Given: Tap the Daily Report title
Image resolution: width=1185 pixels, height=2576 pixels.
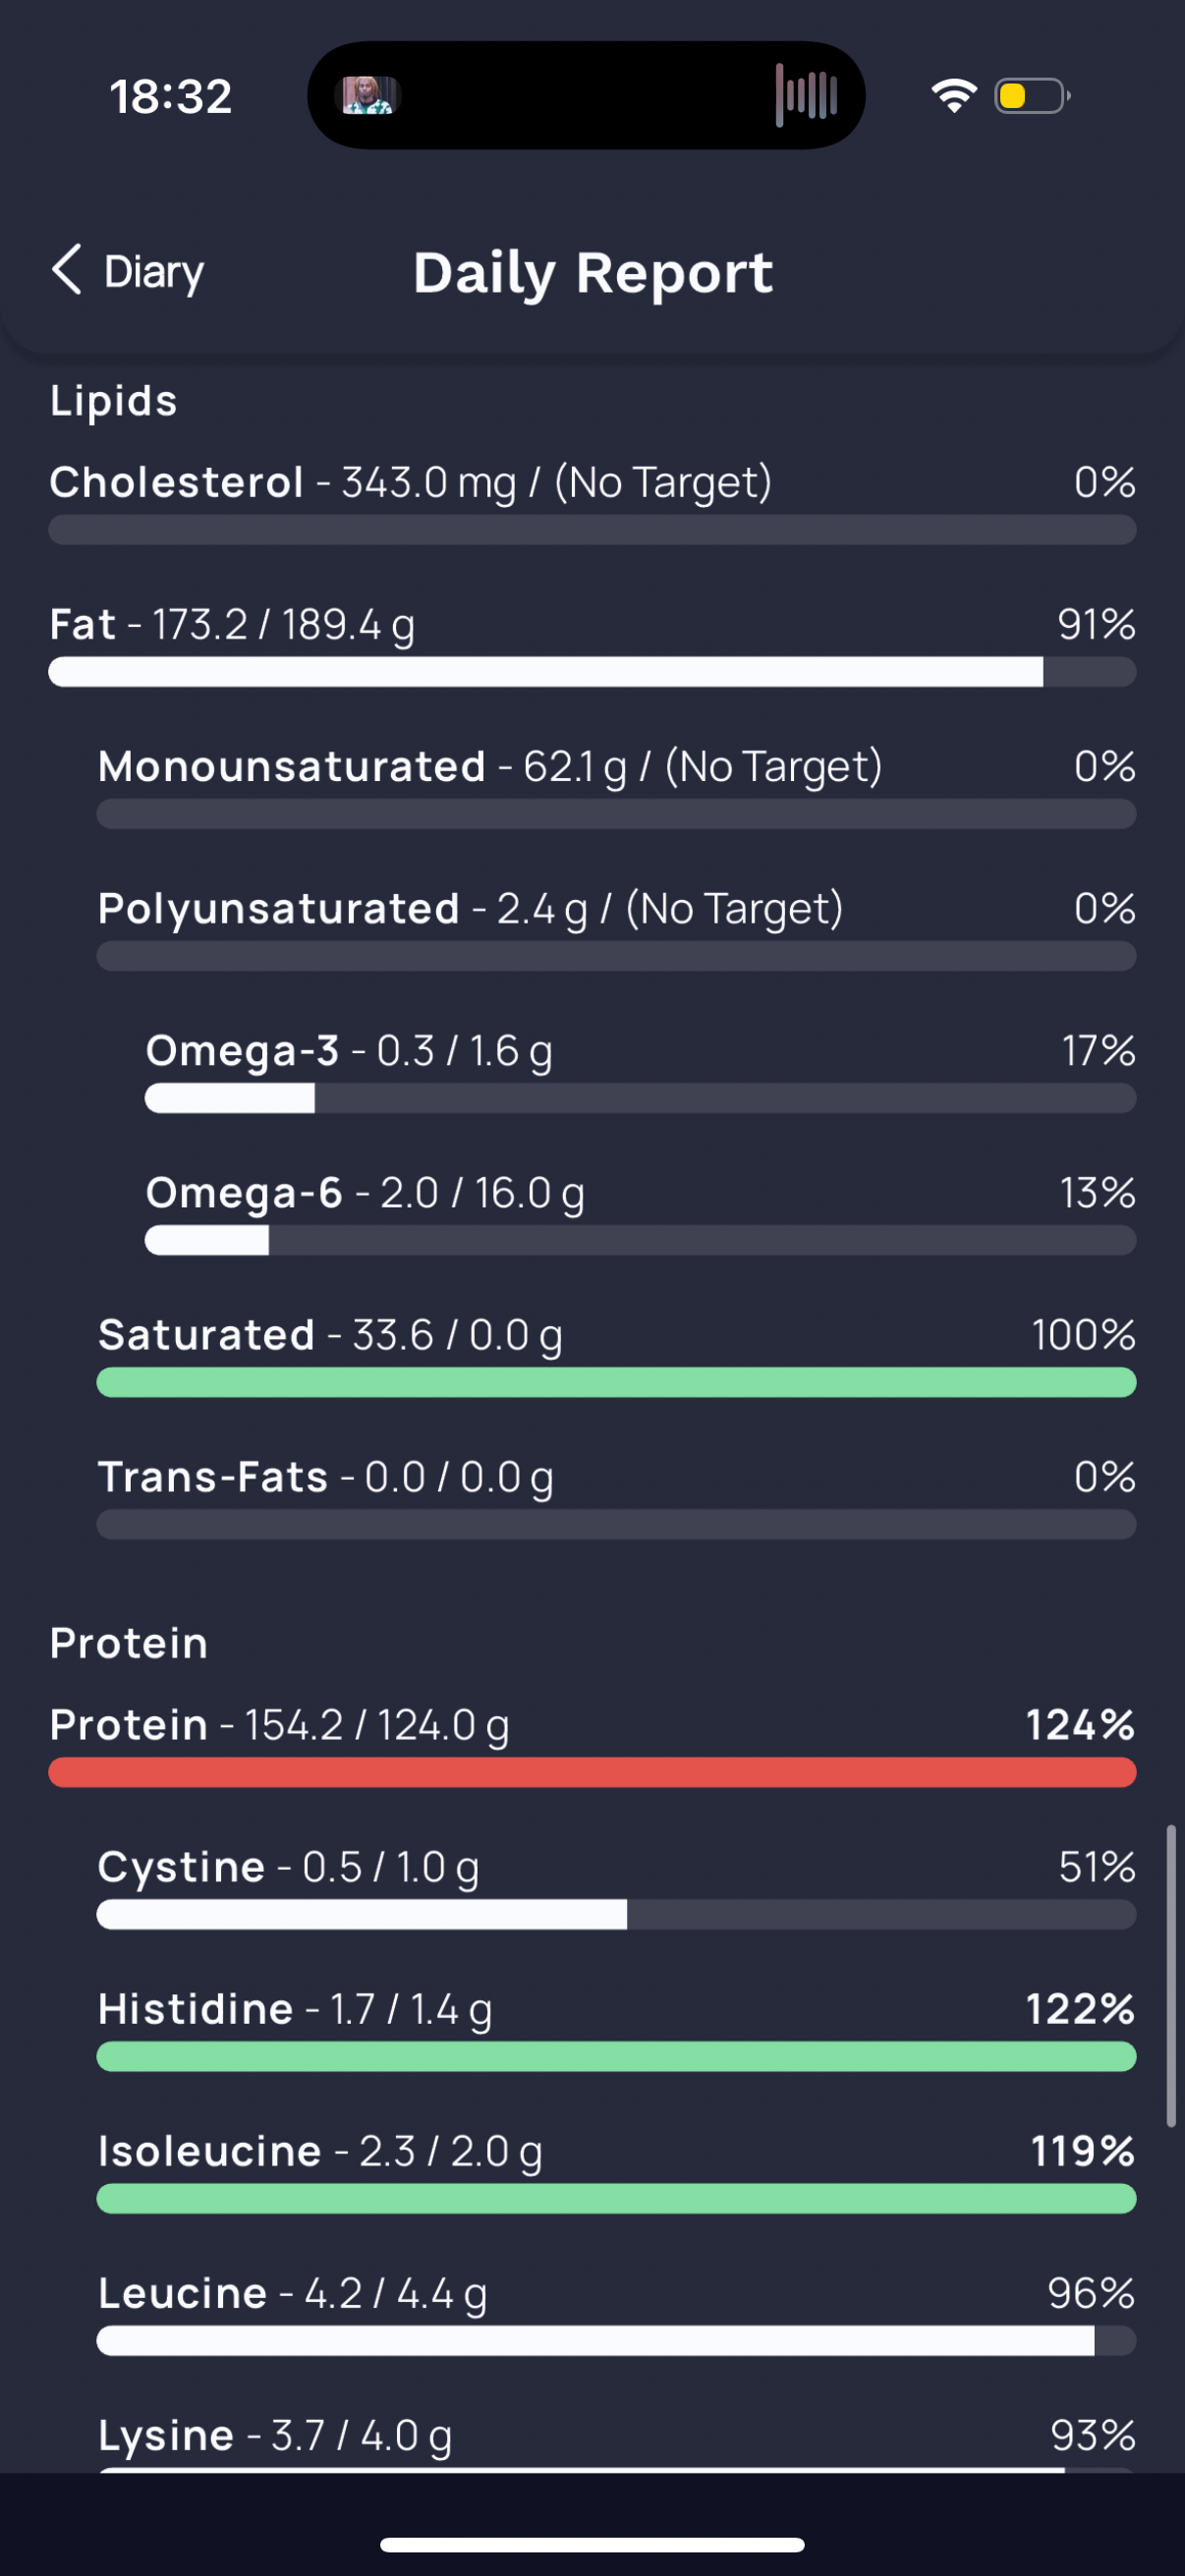Looking at the screenshot, I should 593,273.
